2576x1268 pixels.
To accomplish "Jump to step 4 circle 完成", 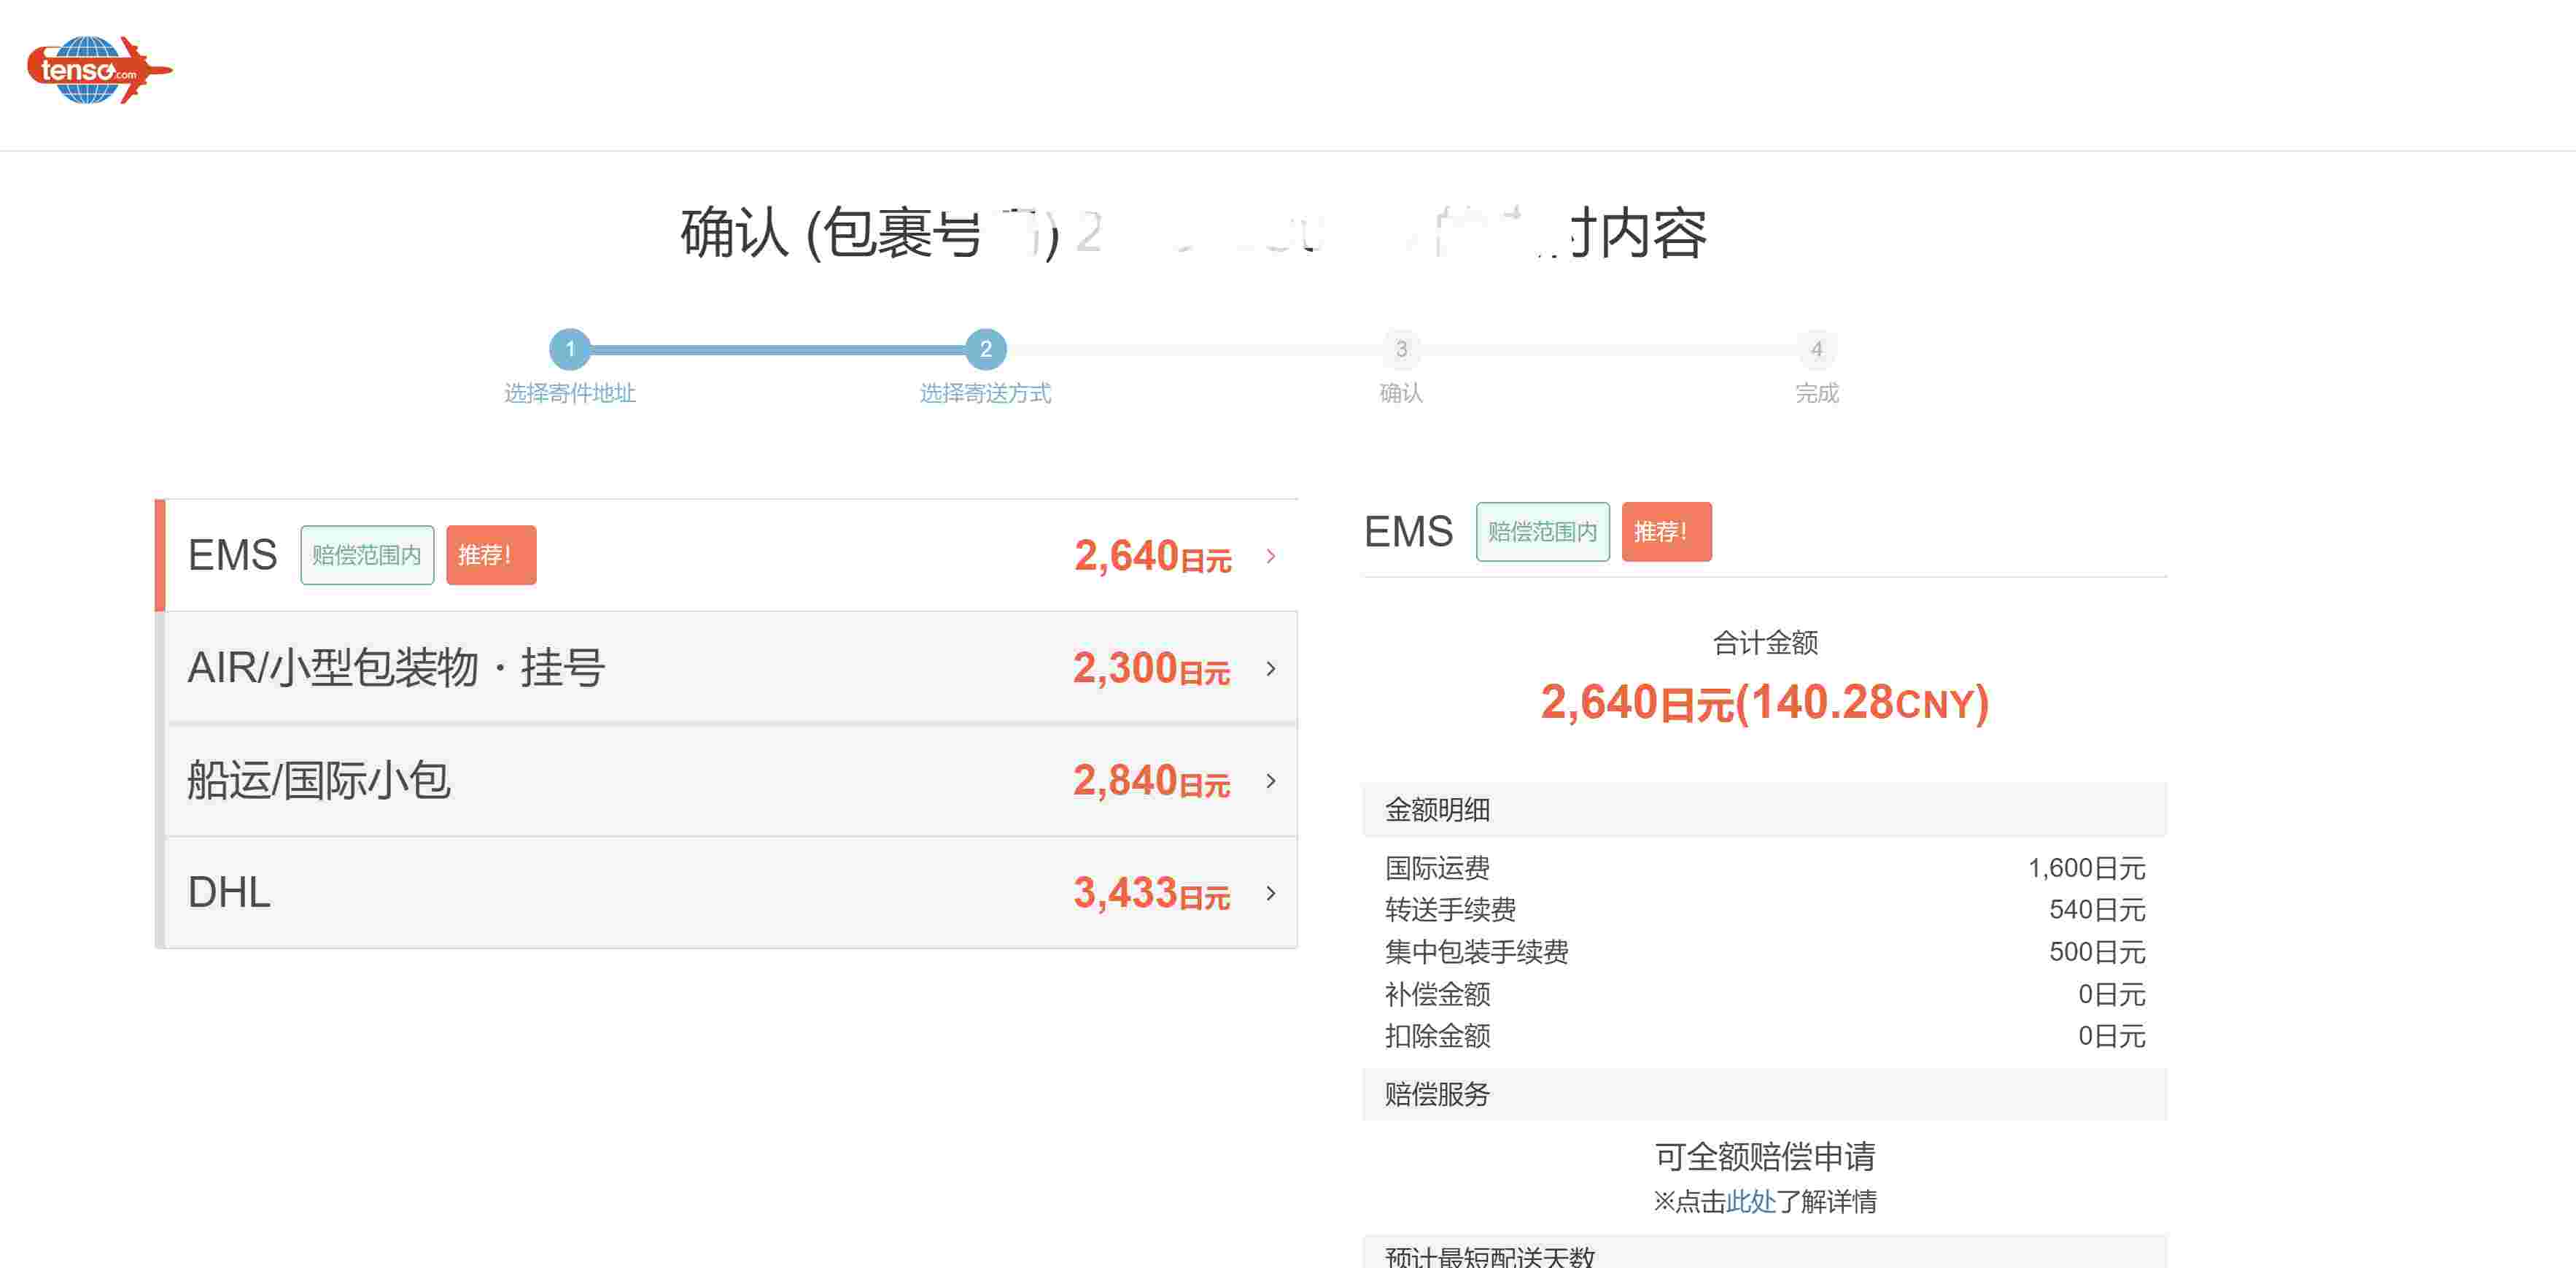I will pyautogui.click(x=1817, y=349).
